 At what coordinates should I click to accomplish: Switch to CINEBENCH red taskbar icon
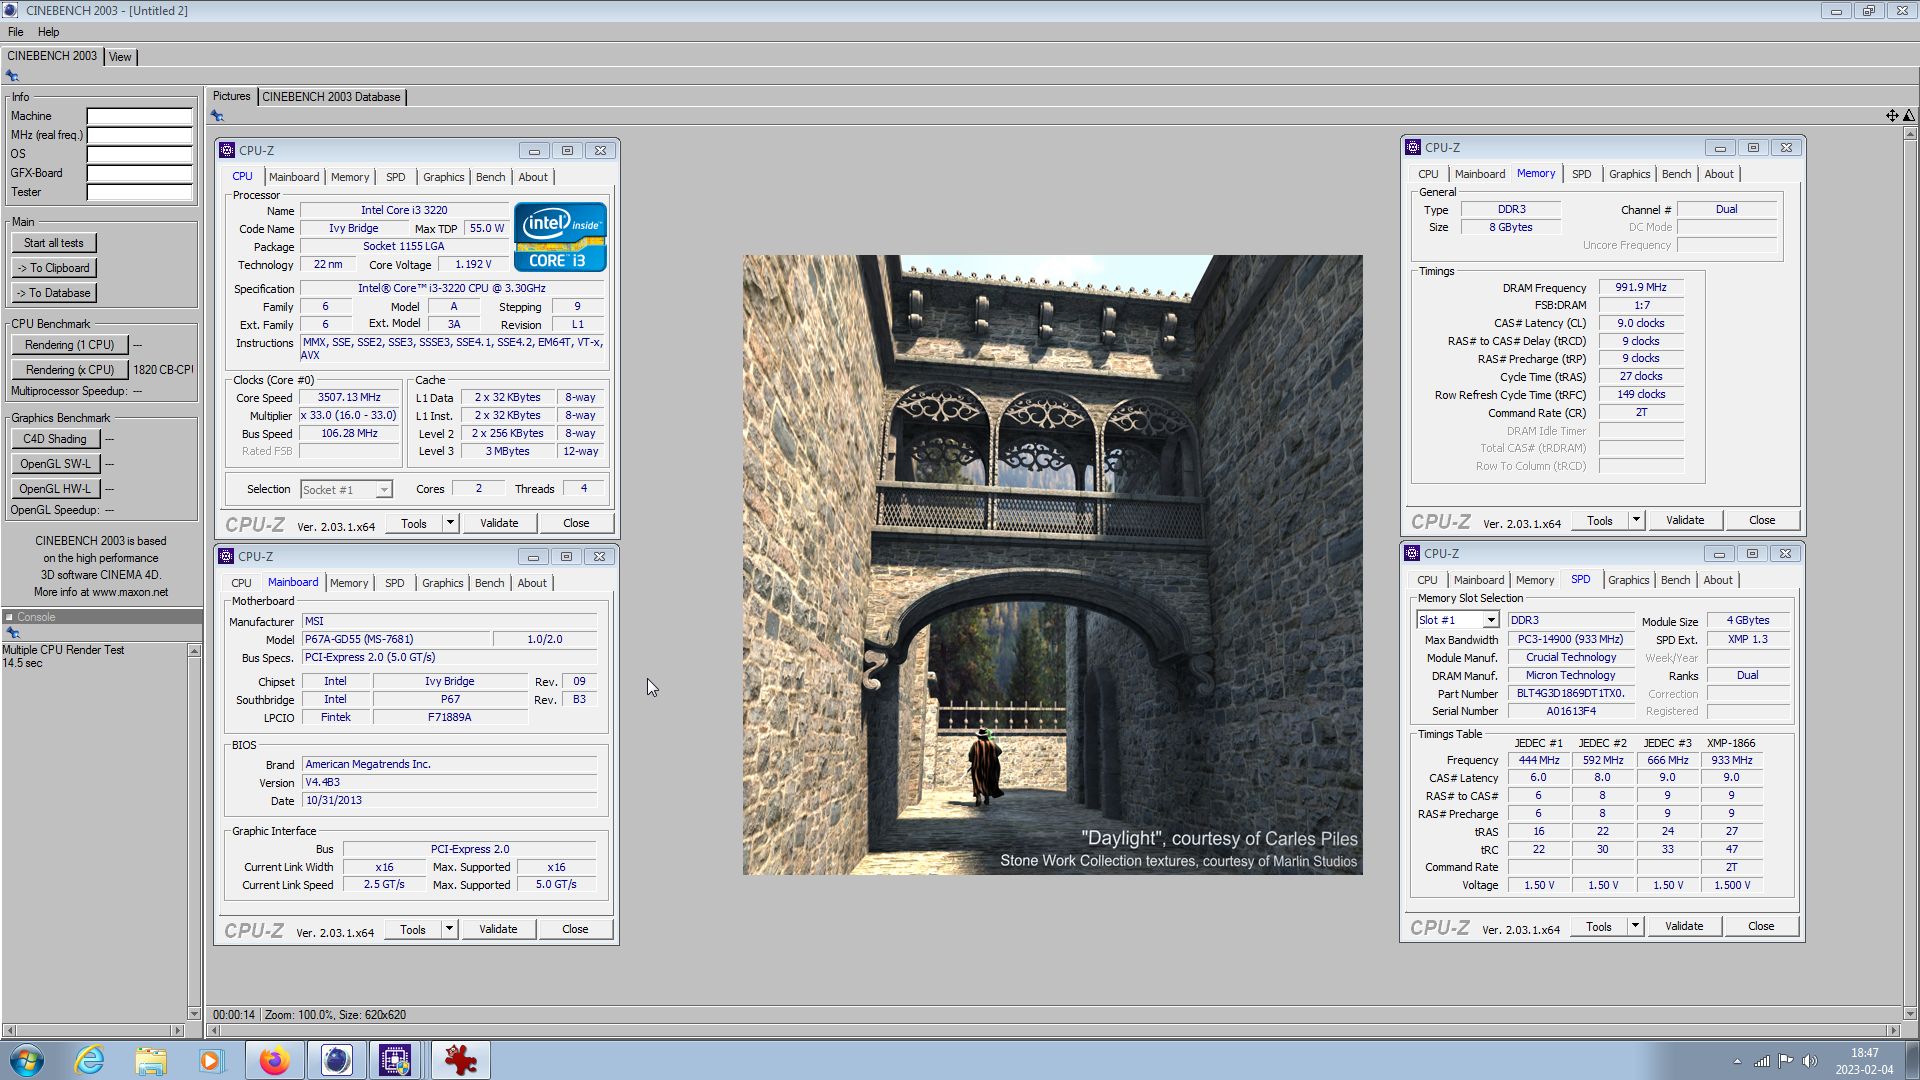(x=461, y=1060)
